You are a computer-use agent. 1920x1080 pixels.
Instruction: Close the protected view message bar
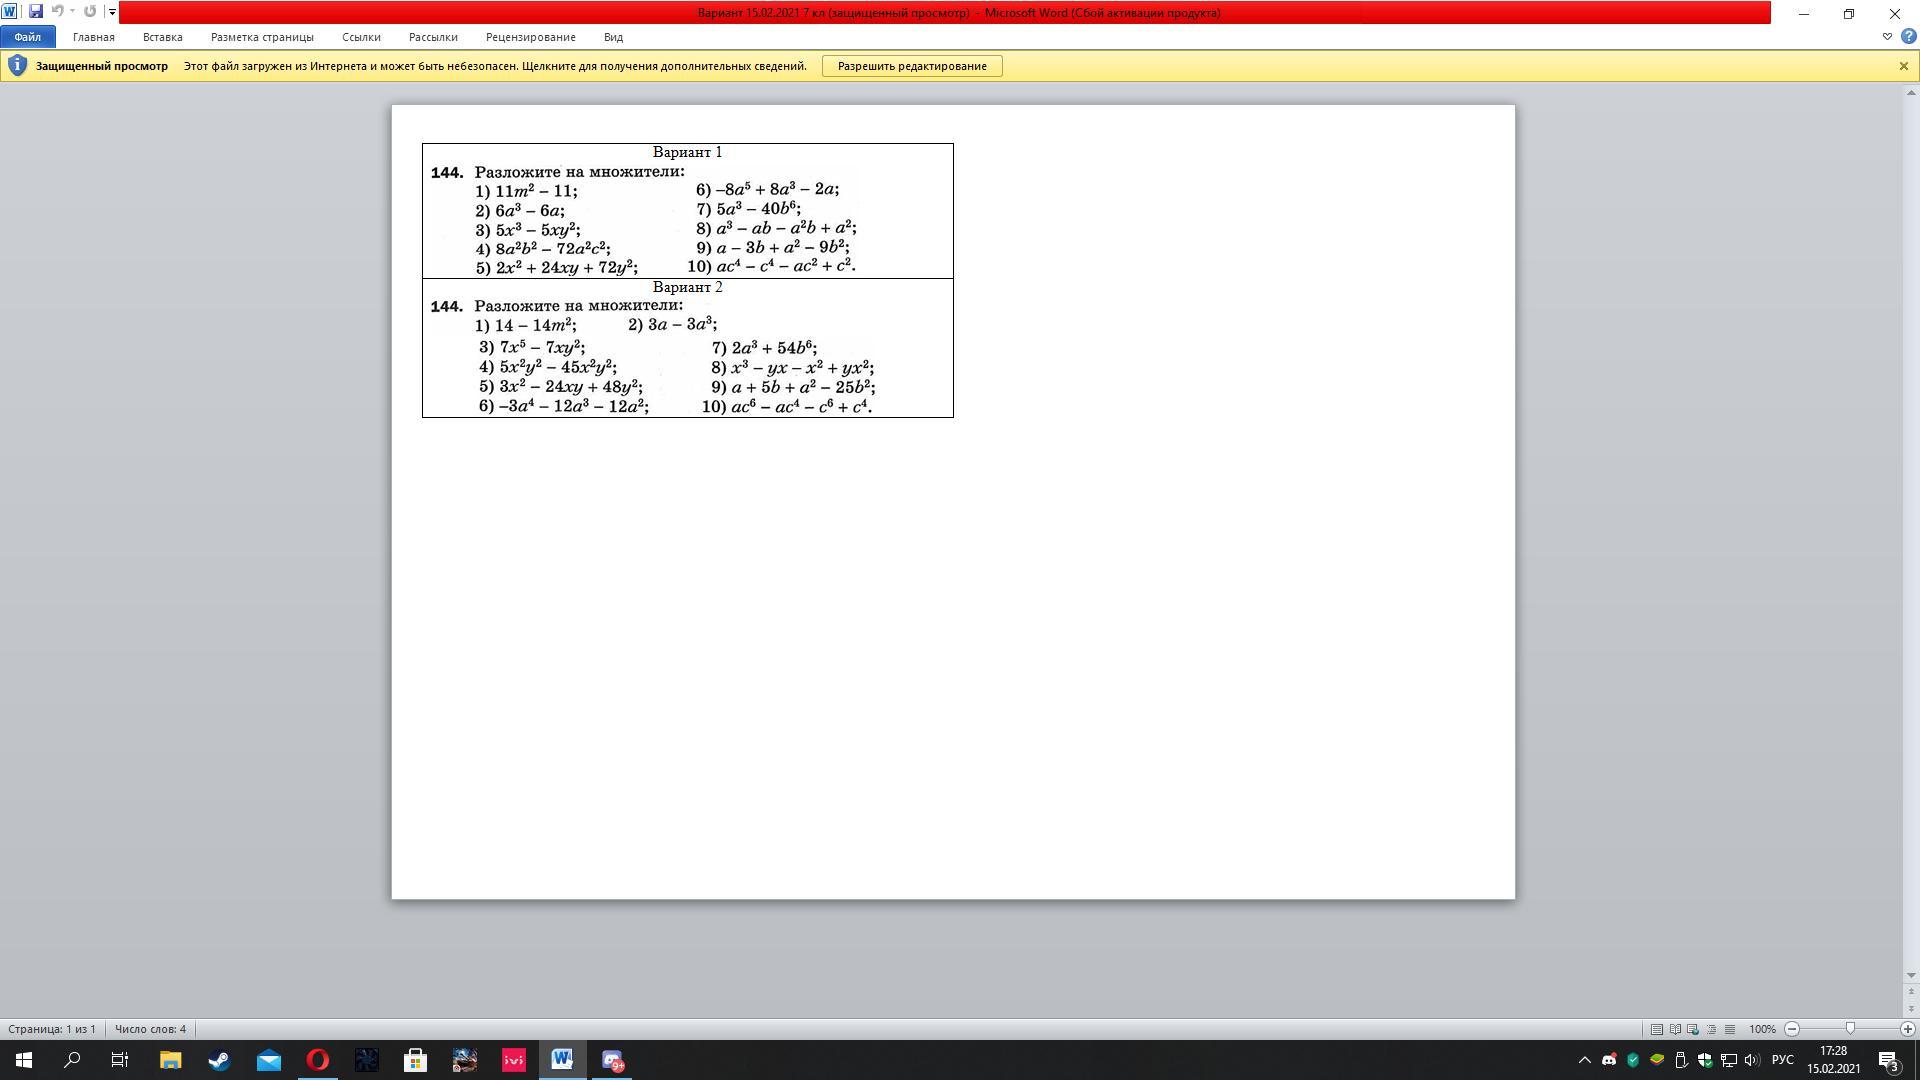pos(1903,66)
